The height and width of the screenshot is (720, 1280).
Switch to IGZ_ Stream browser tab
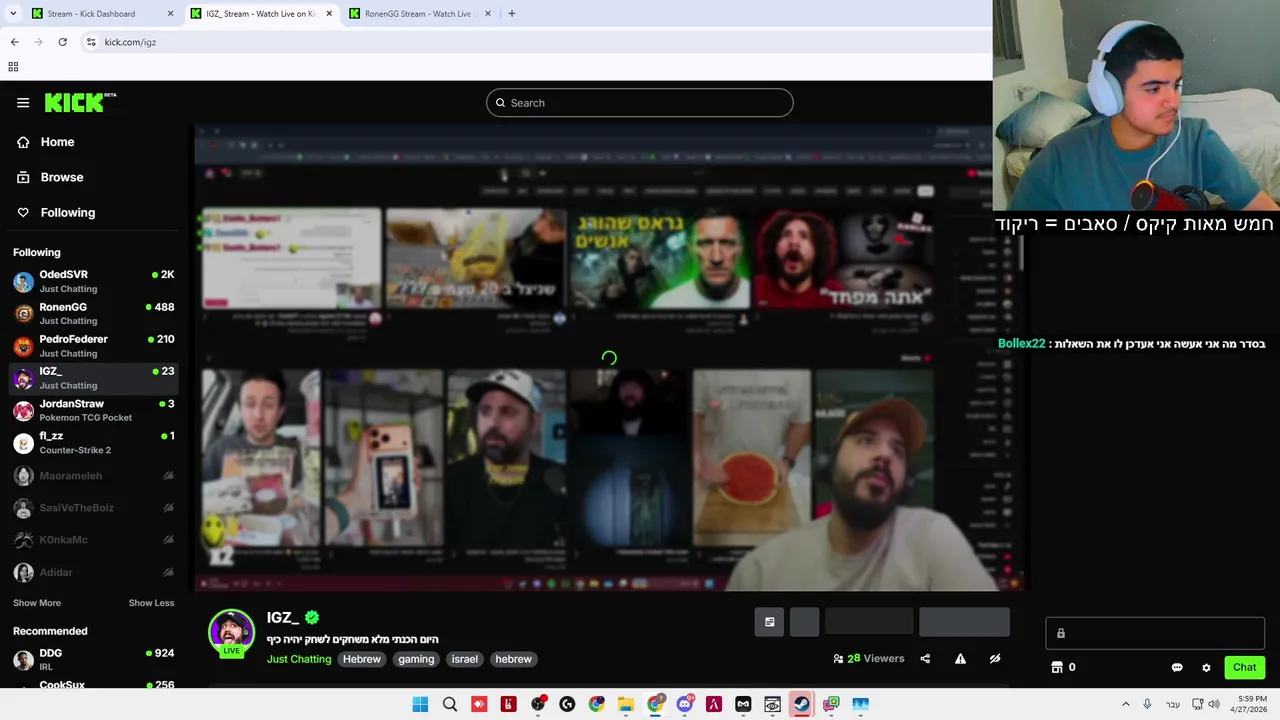[x=262, y=14]
